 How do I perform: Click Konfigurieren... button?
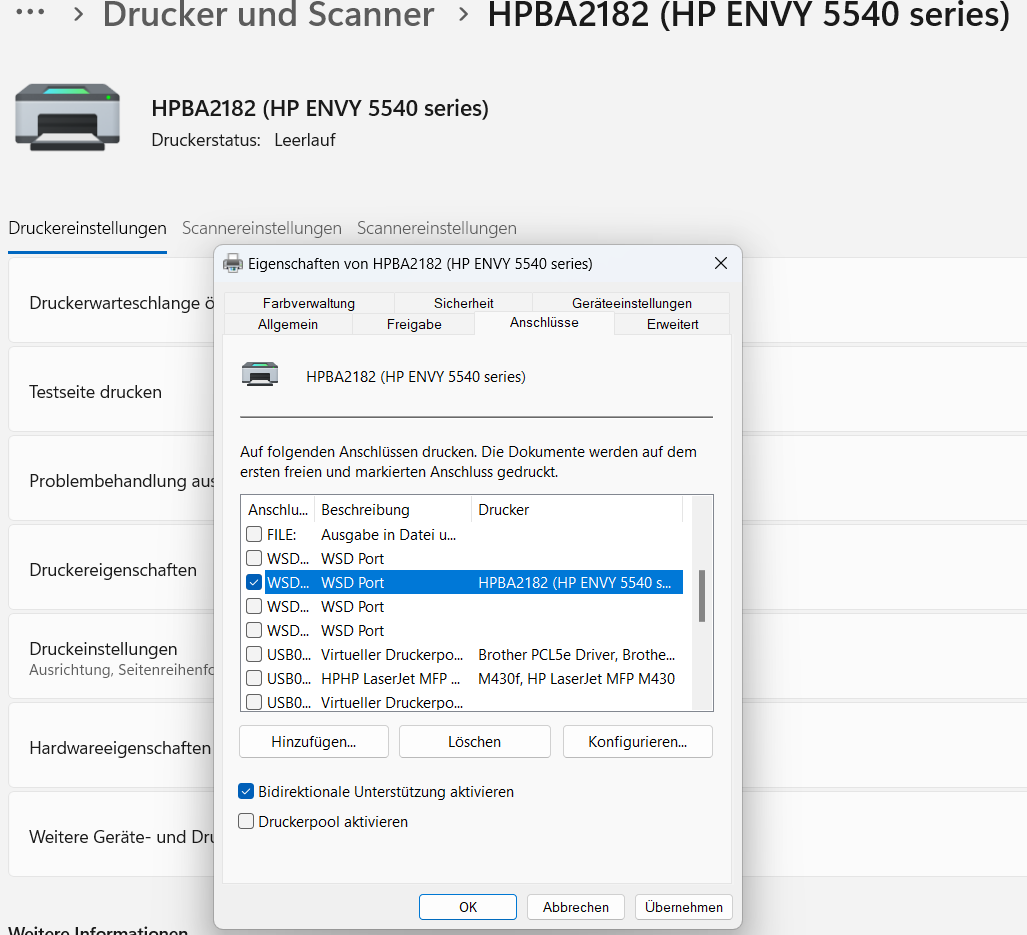point(637,742)
